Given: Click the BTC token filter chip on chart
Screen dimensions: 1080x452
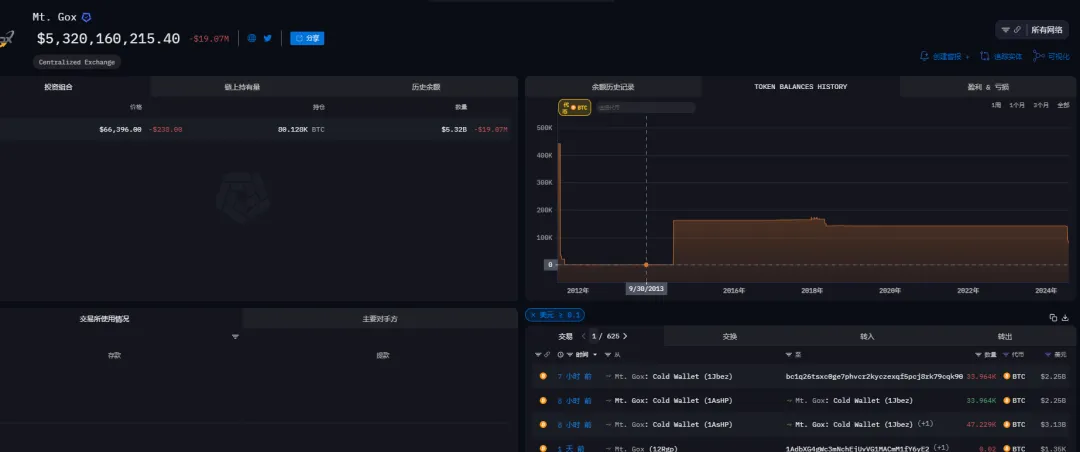Looking at the screenshot, I should coord(574,107).
